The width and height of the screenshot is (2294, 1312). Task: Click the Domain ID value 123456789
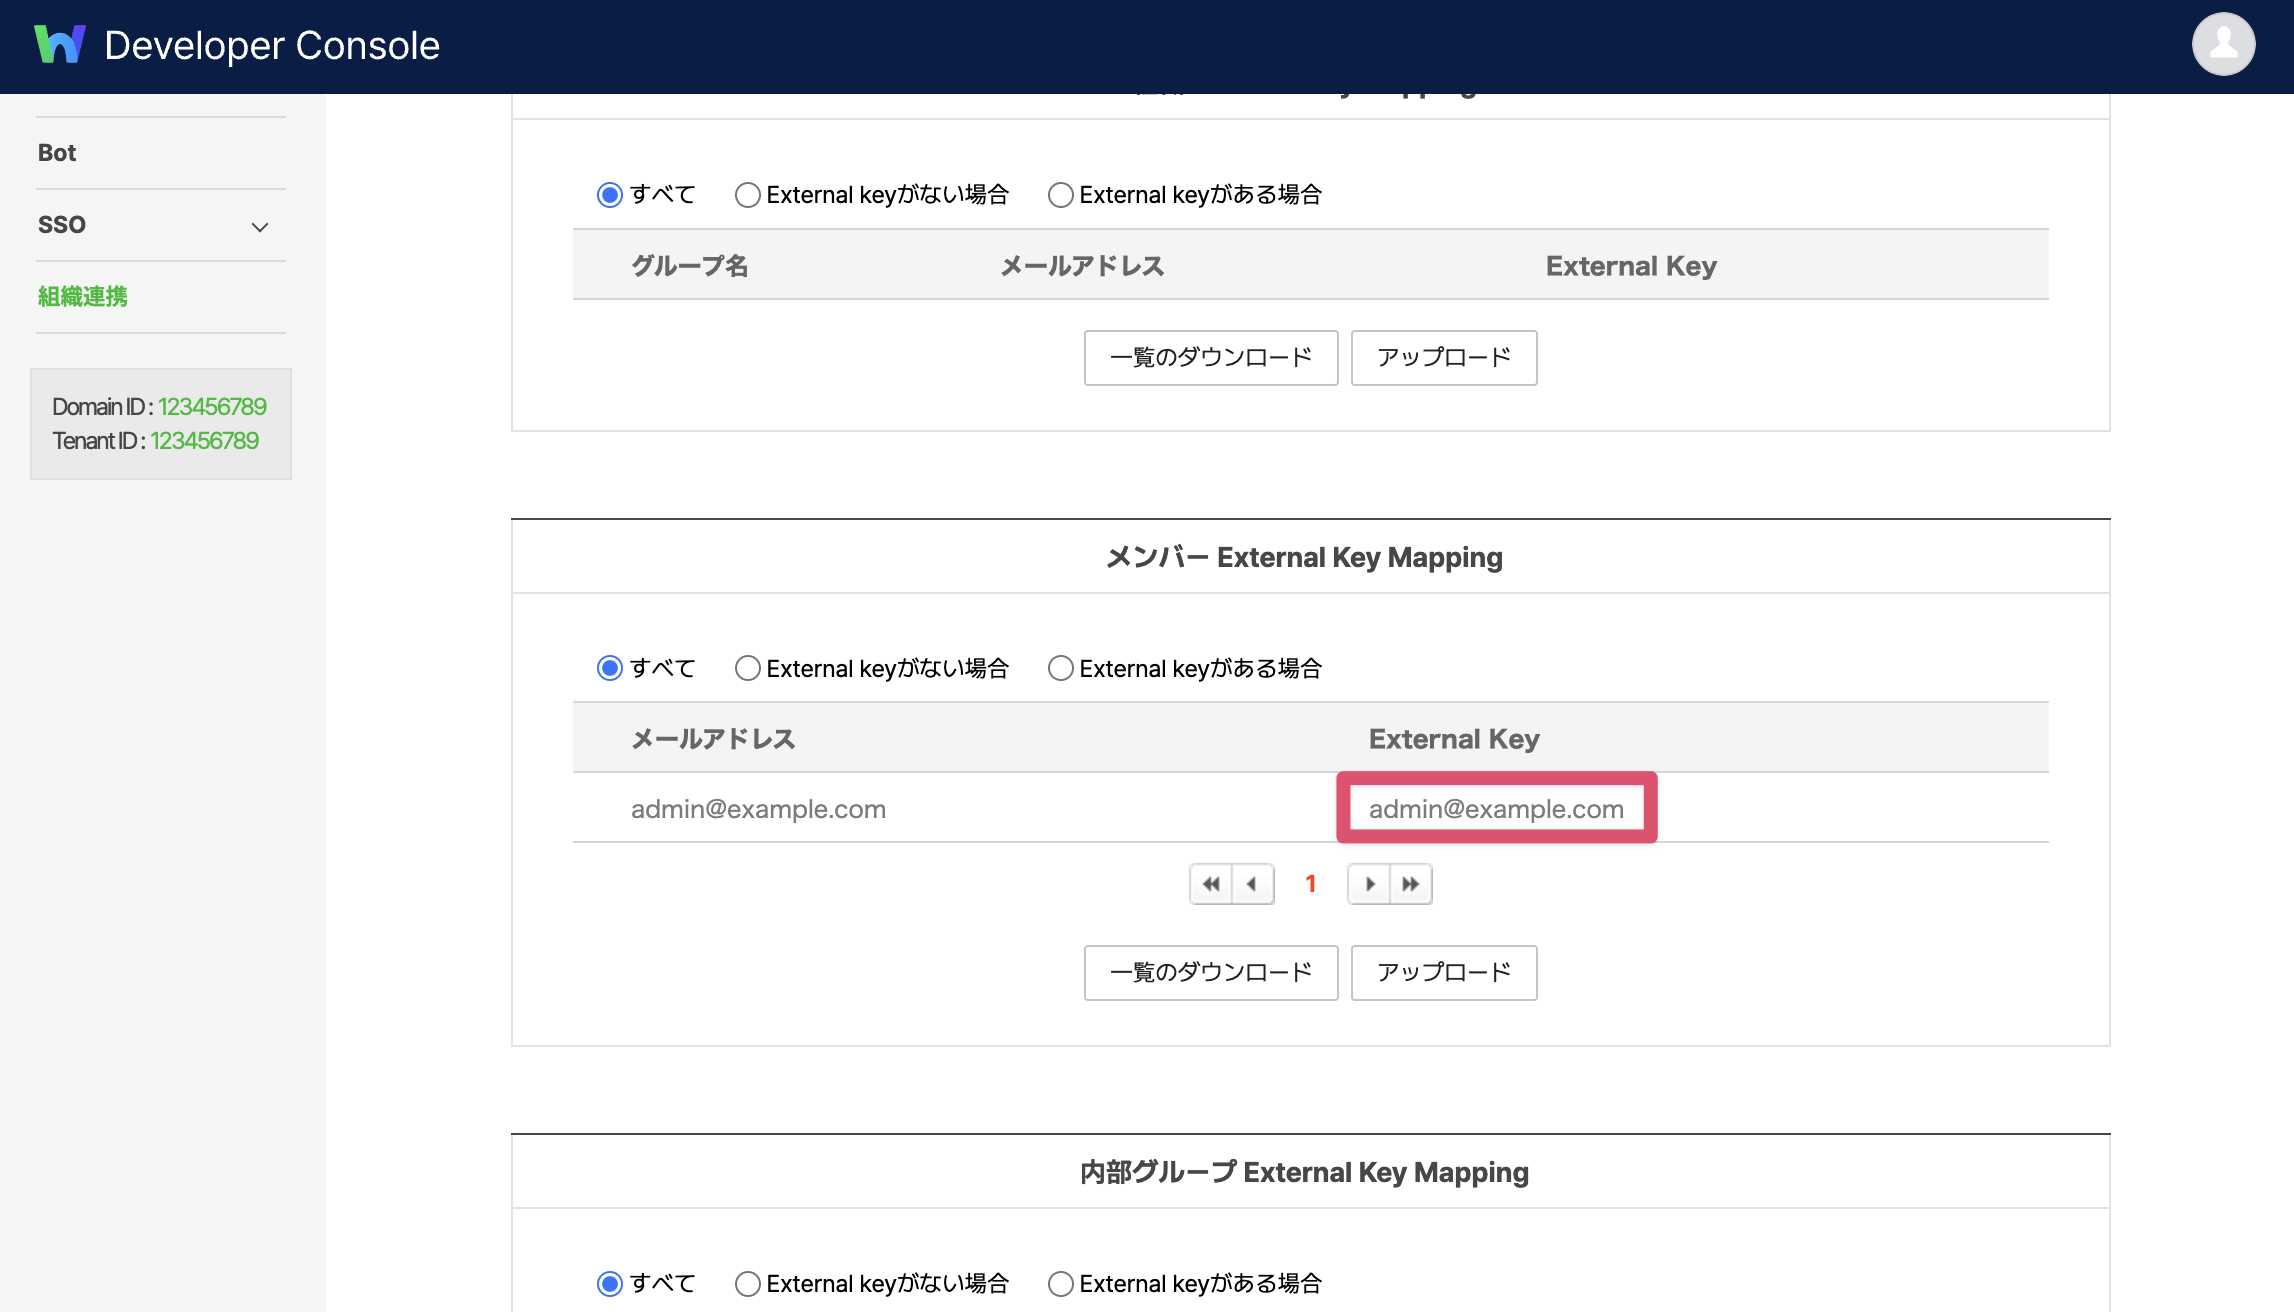click(x=212, y=407)
